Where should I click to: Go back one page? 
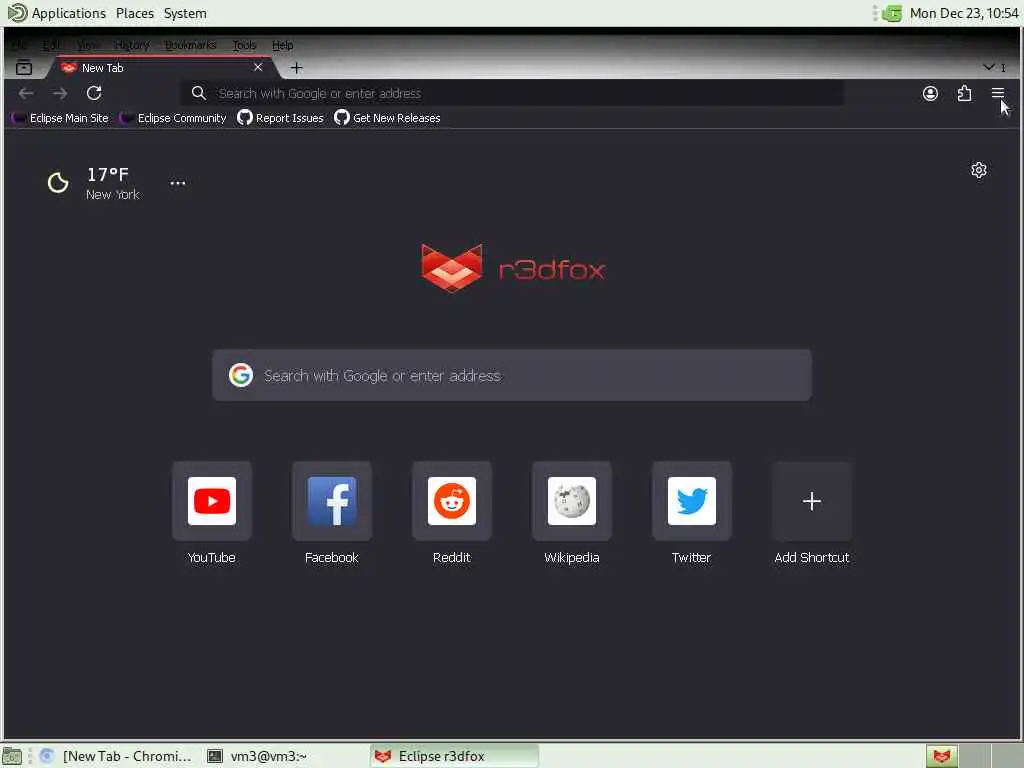coord(26,93)
